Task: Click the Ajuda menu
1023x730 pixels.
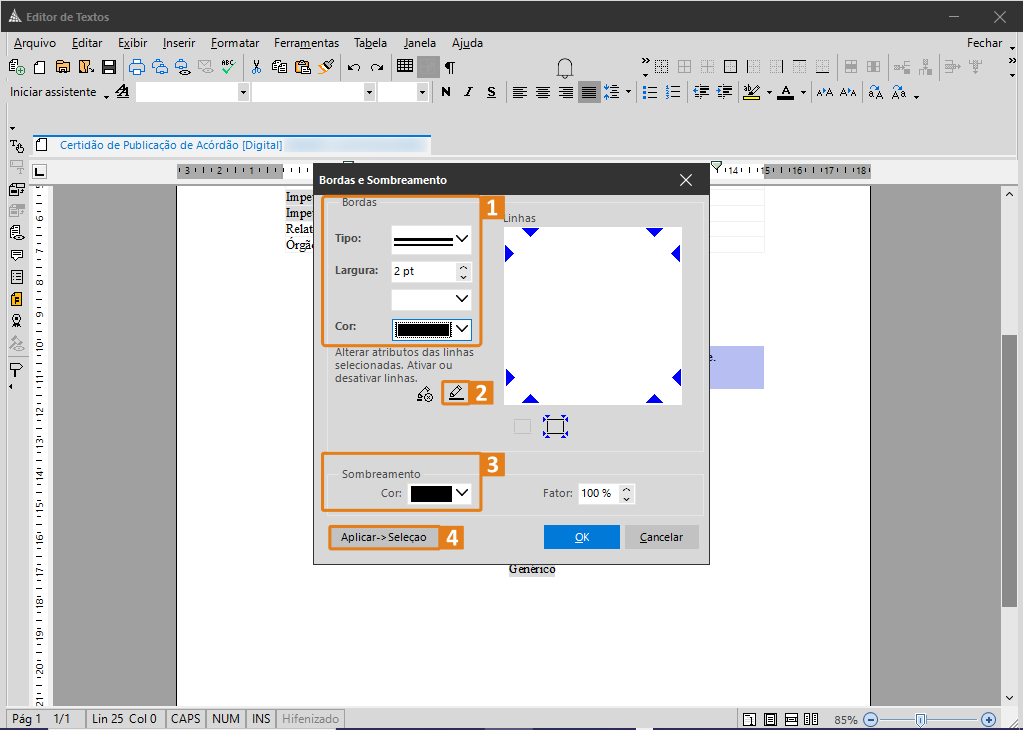Action: point(467,43)
